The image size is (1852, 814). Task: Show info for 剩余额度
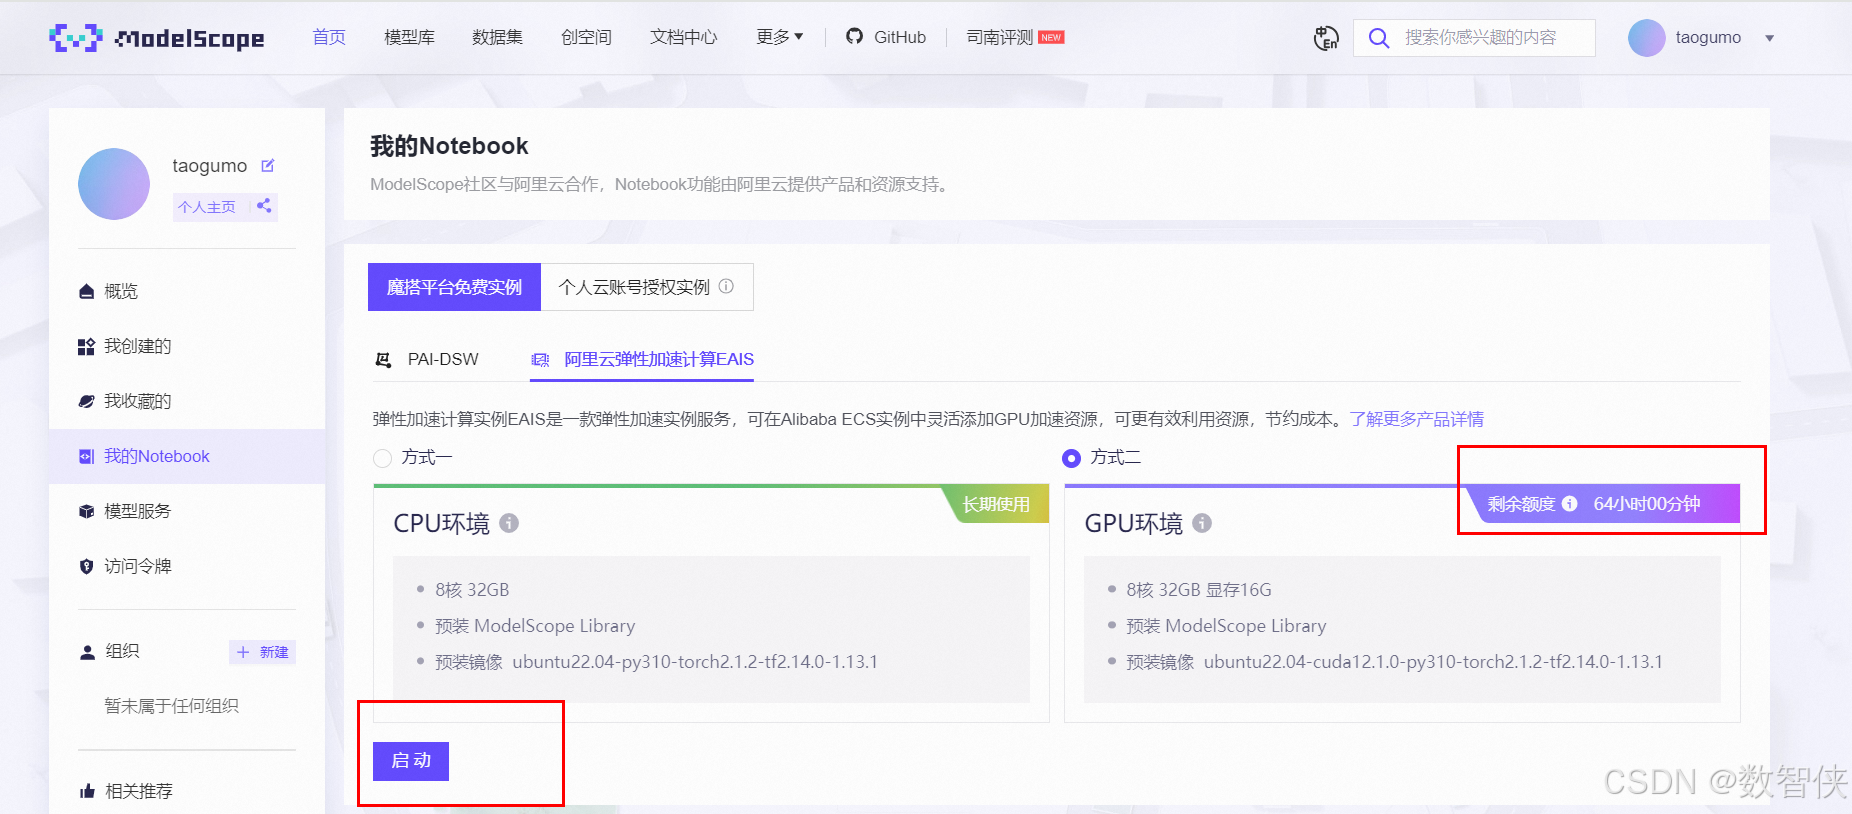[1570, 504]
